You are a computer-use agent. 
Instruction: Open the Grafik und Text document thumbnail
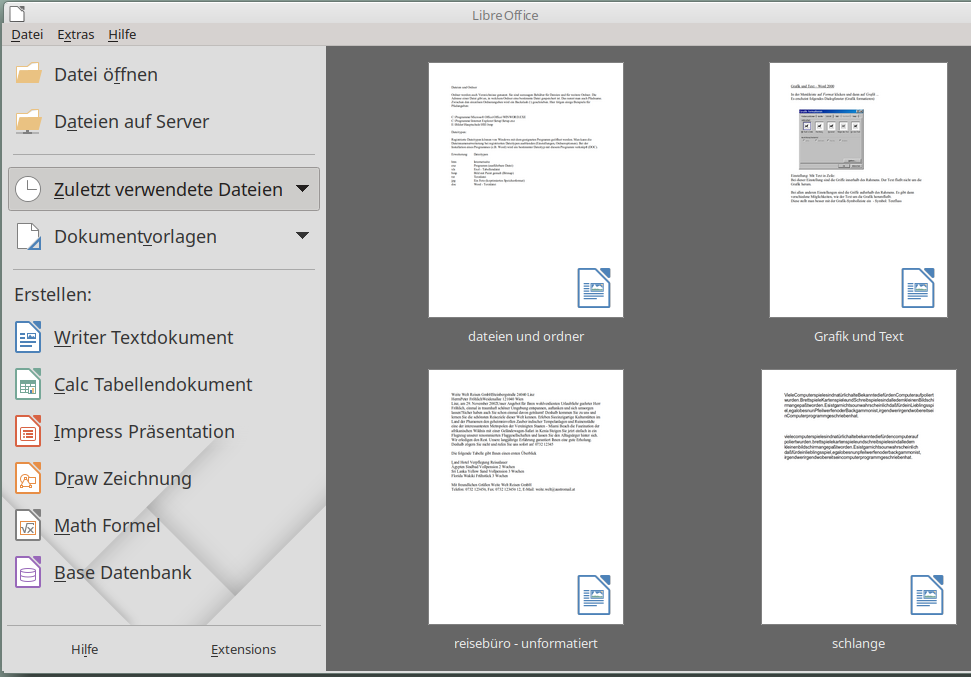tap(858, 190)
